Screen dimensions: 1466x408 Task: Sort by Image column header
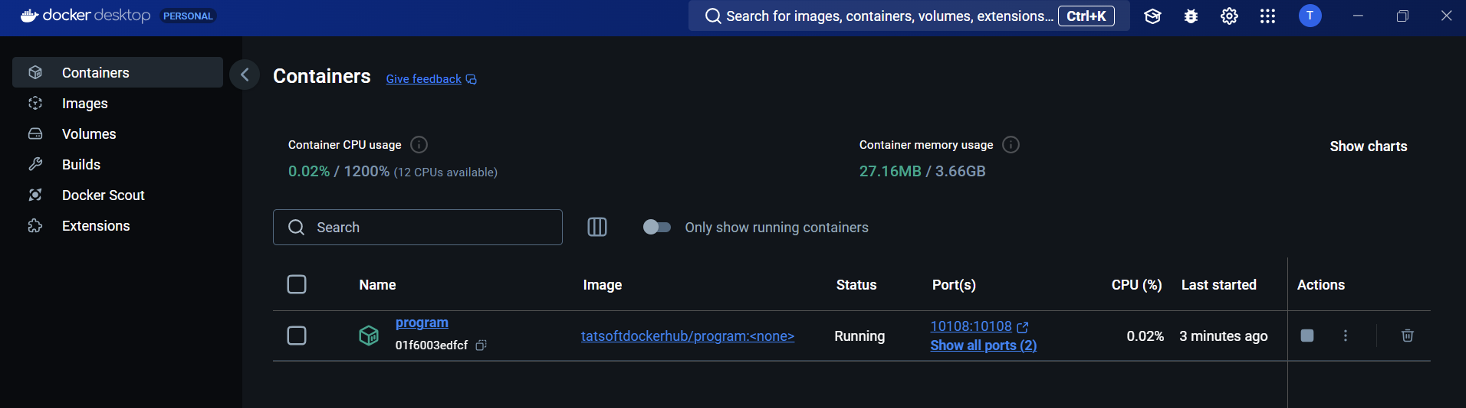click(x=602, y=285)
